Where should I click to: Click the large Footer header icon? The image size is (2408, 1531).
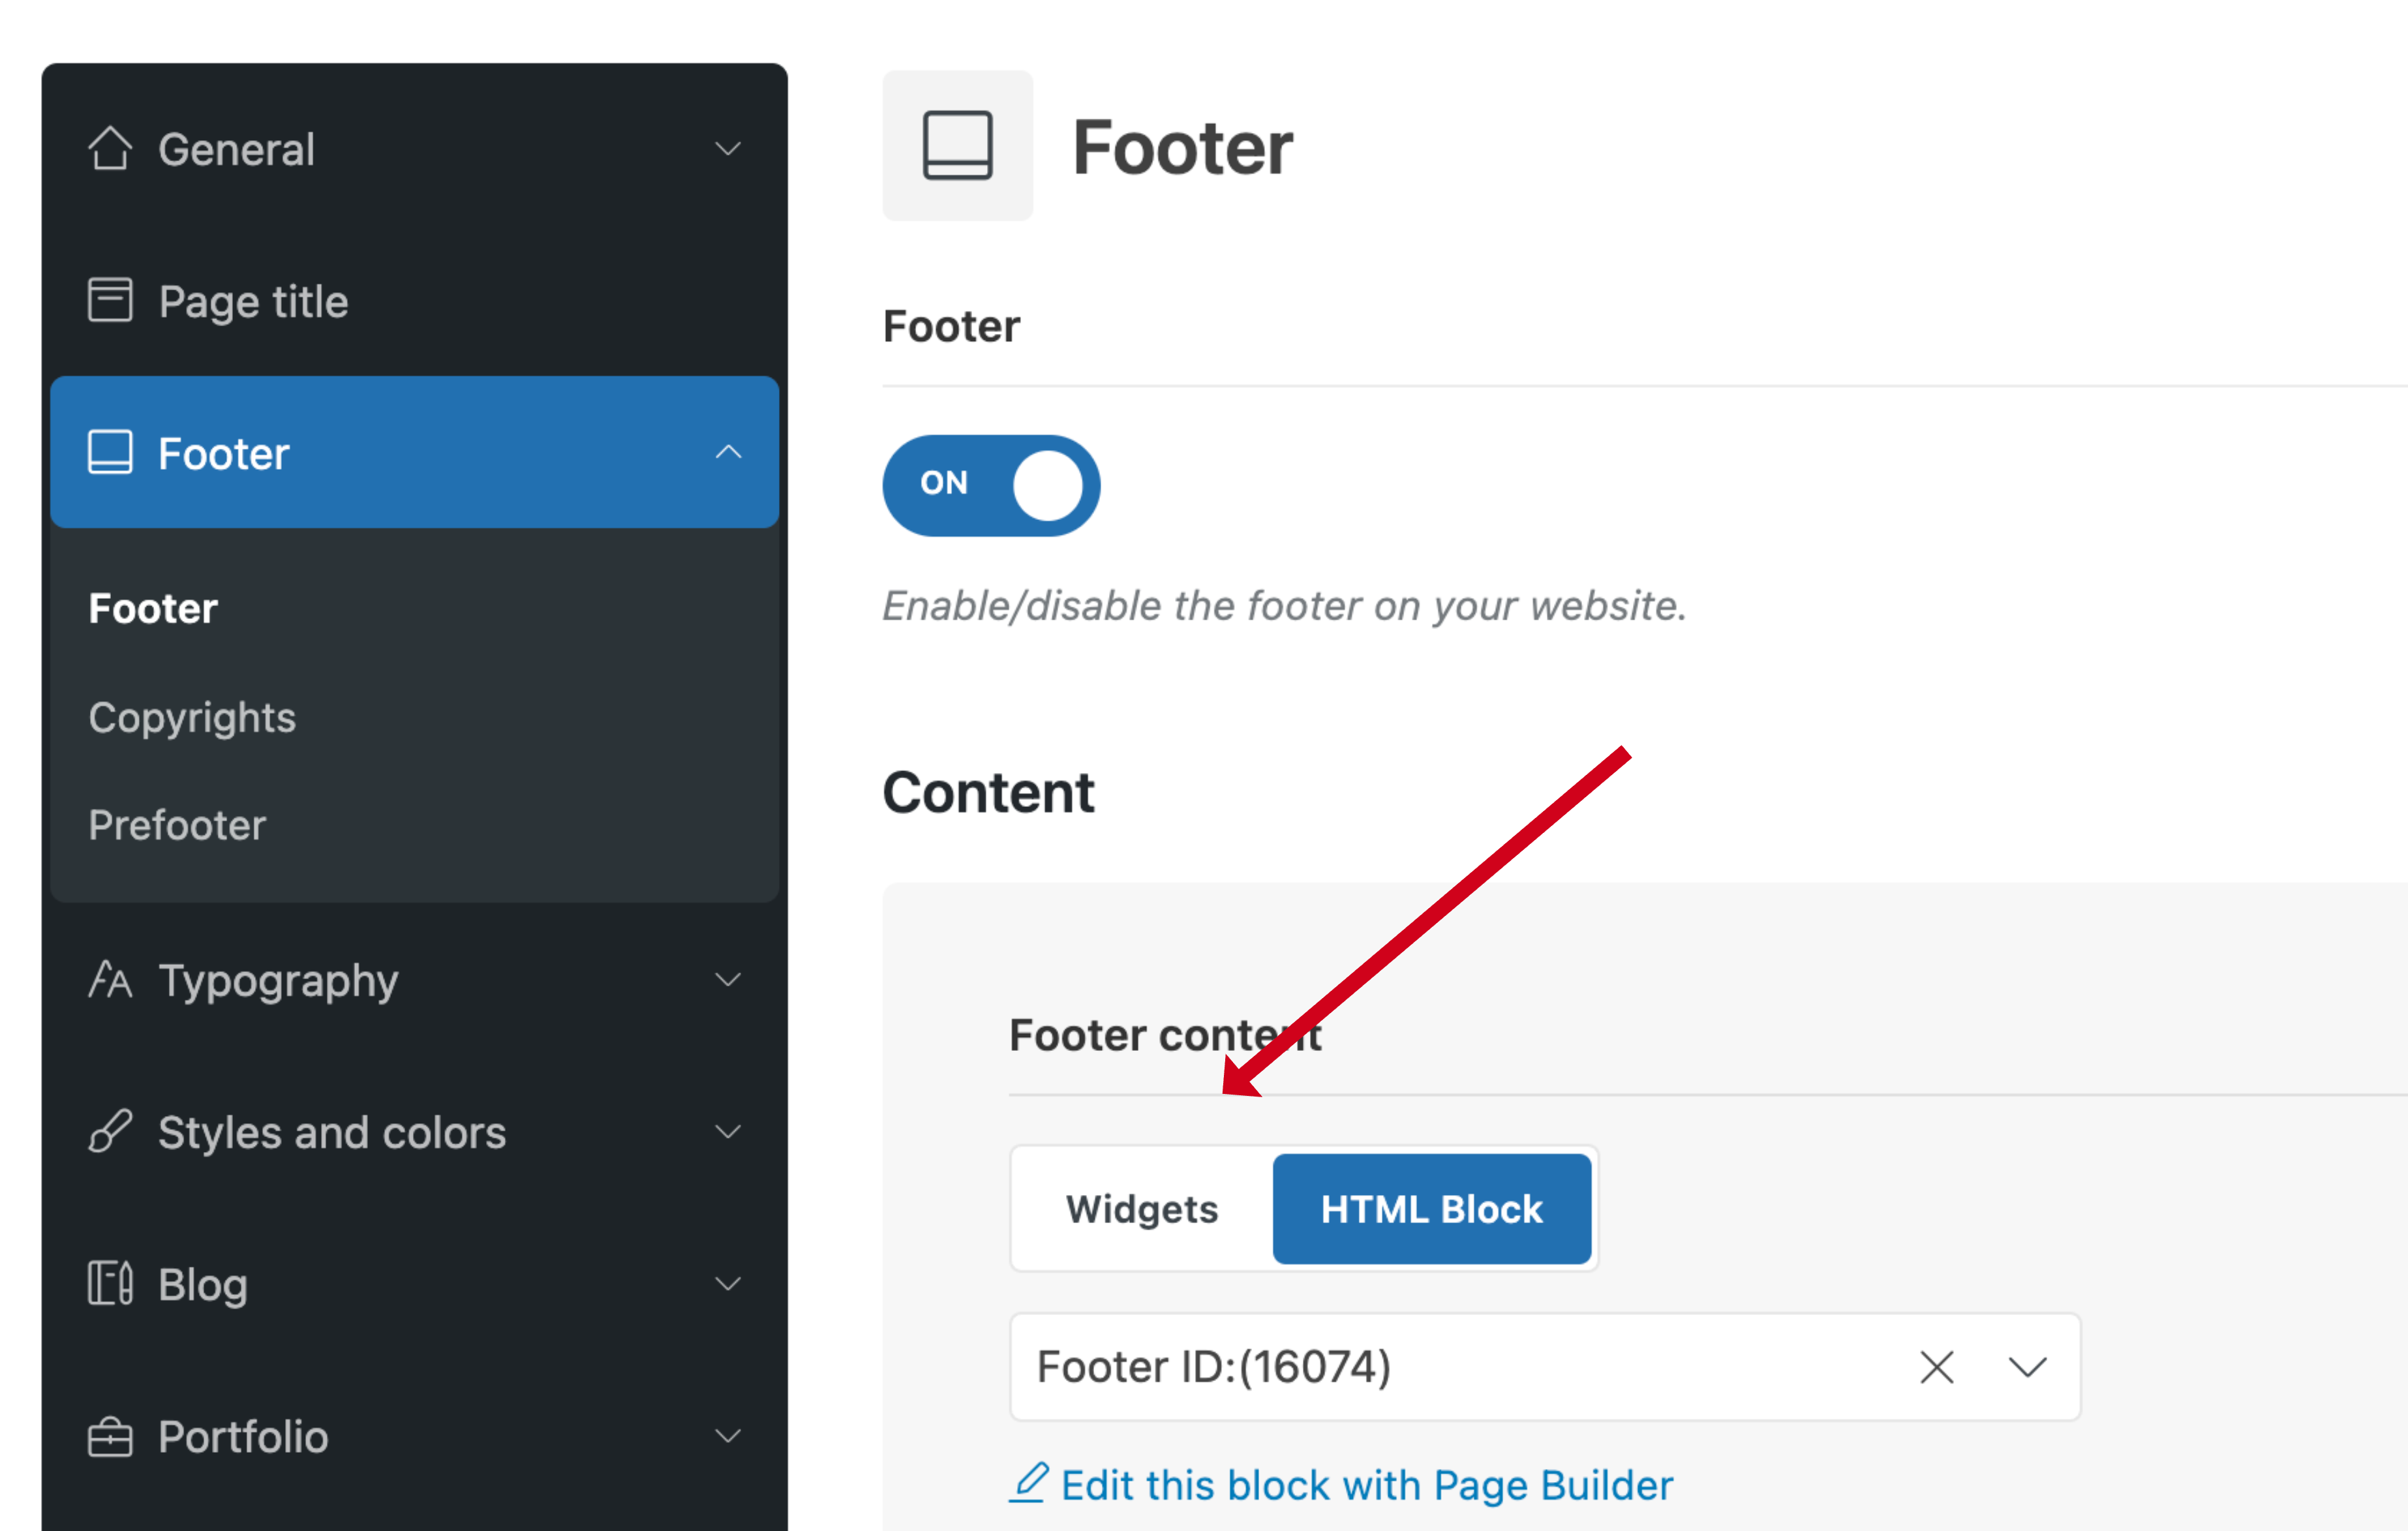[957, 146]
